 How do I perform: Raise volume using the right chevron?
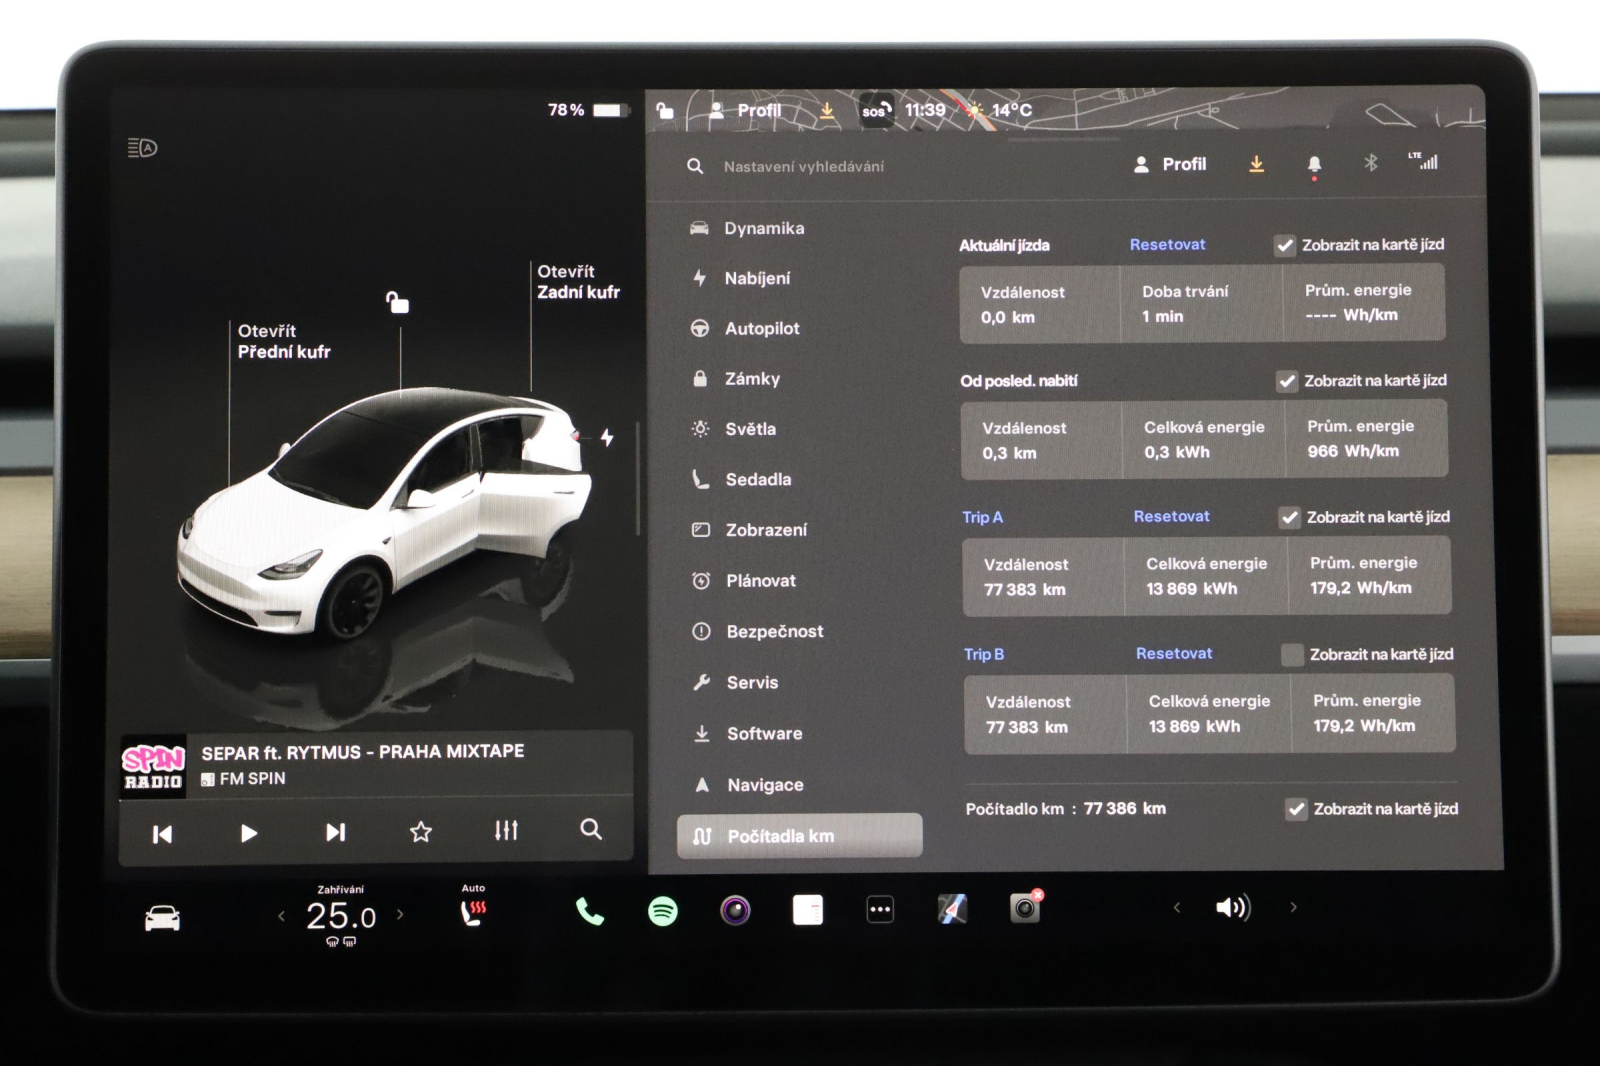click(1291, 908)
